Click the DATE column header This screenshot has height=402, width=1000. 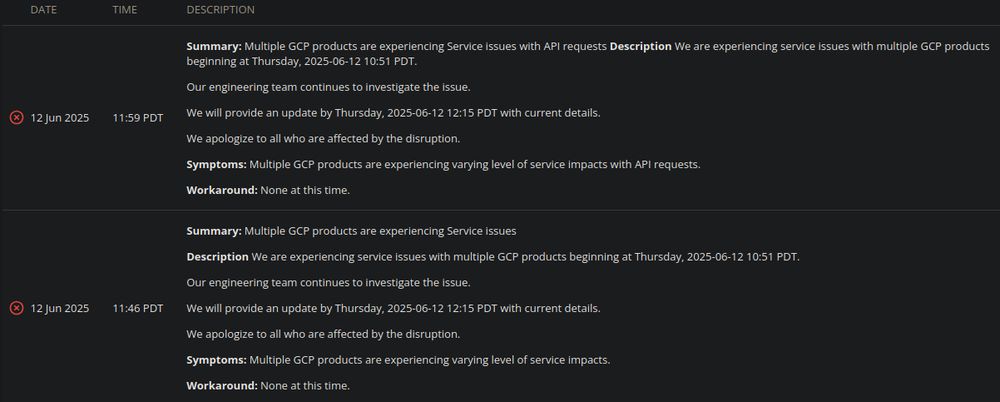tap(43, 10)
